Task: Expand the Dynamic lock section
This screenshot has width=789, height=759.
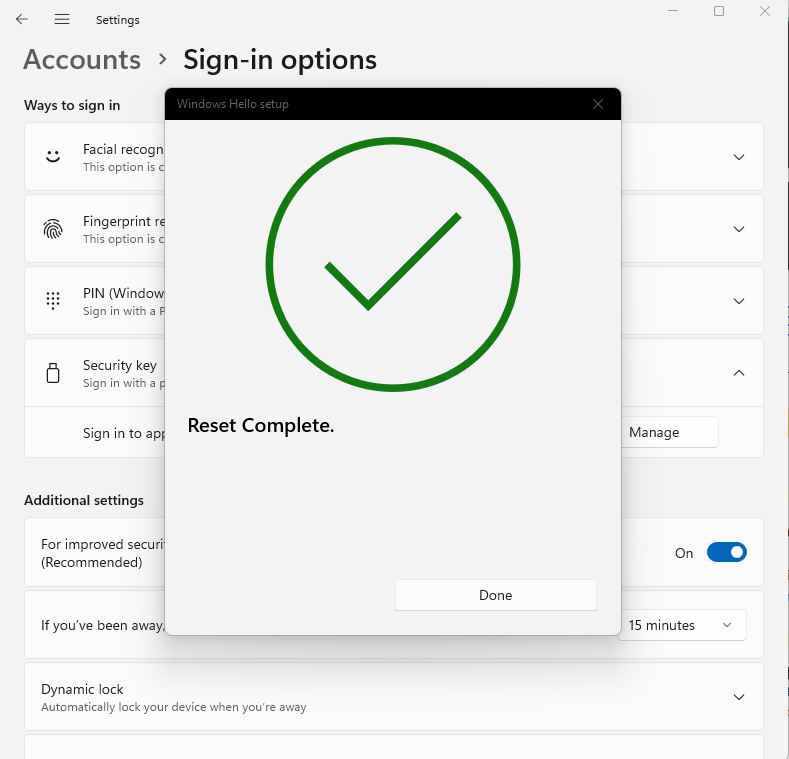Action: pos(739,697)
